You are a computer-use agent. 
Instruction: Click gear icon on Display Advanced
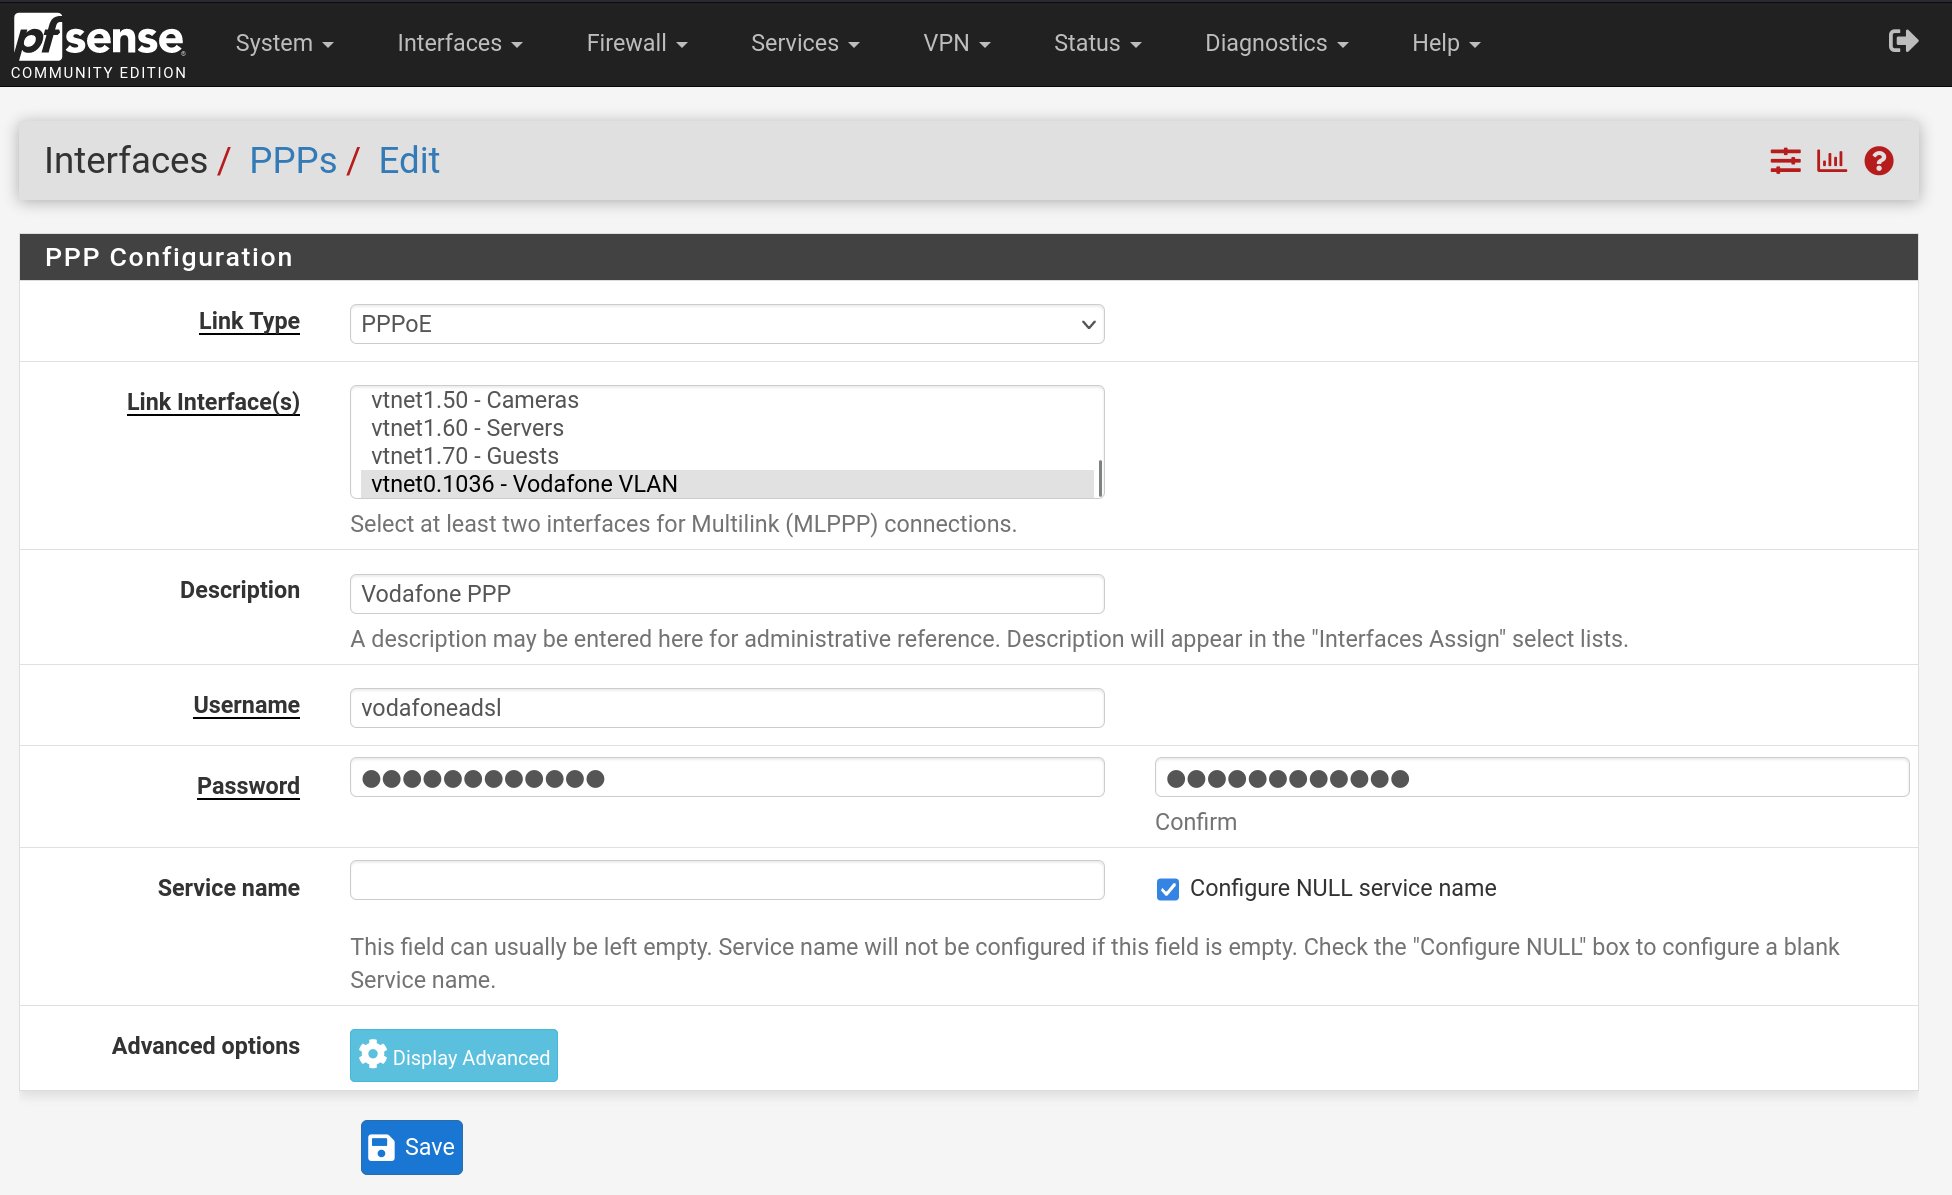[x=373, y=1055]
